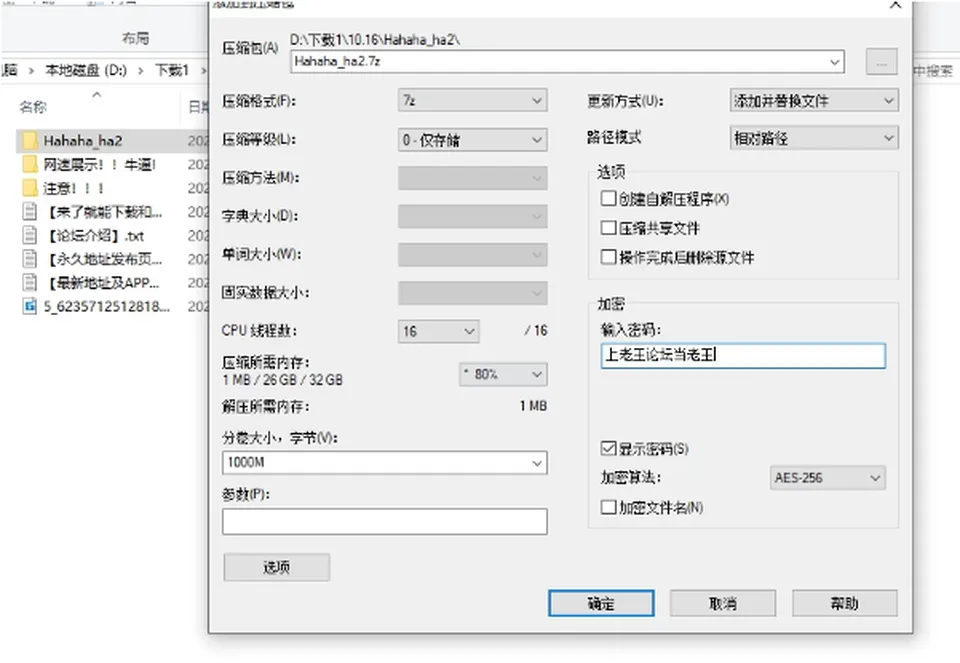Click the 取消 button
Screen dimensions: 960x663
(722, 604)
